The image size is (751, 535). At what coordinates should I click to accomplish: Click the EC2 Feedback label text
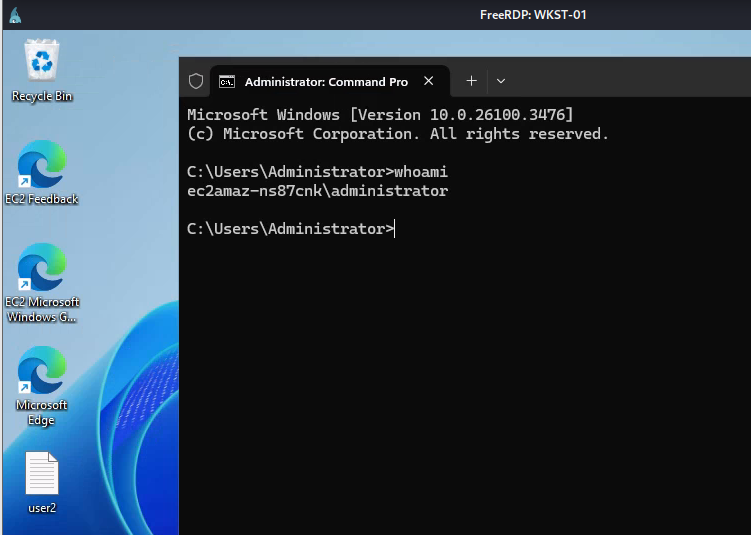click(42, 199)
